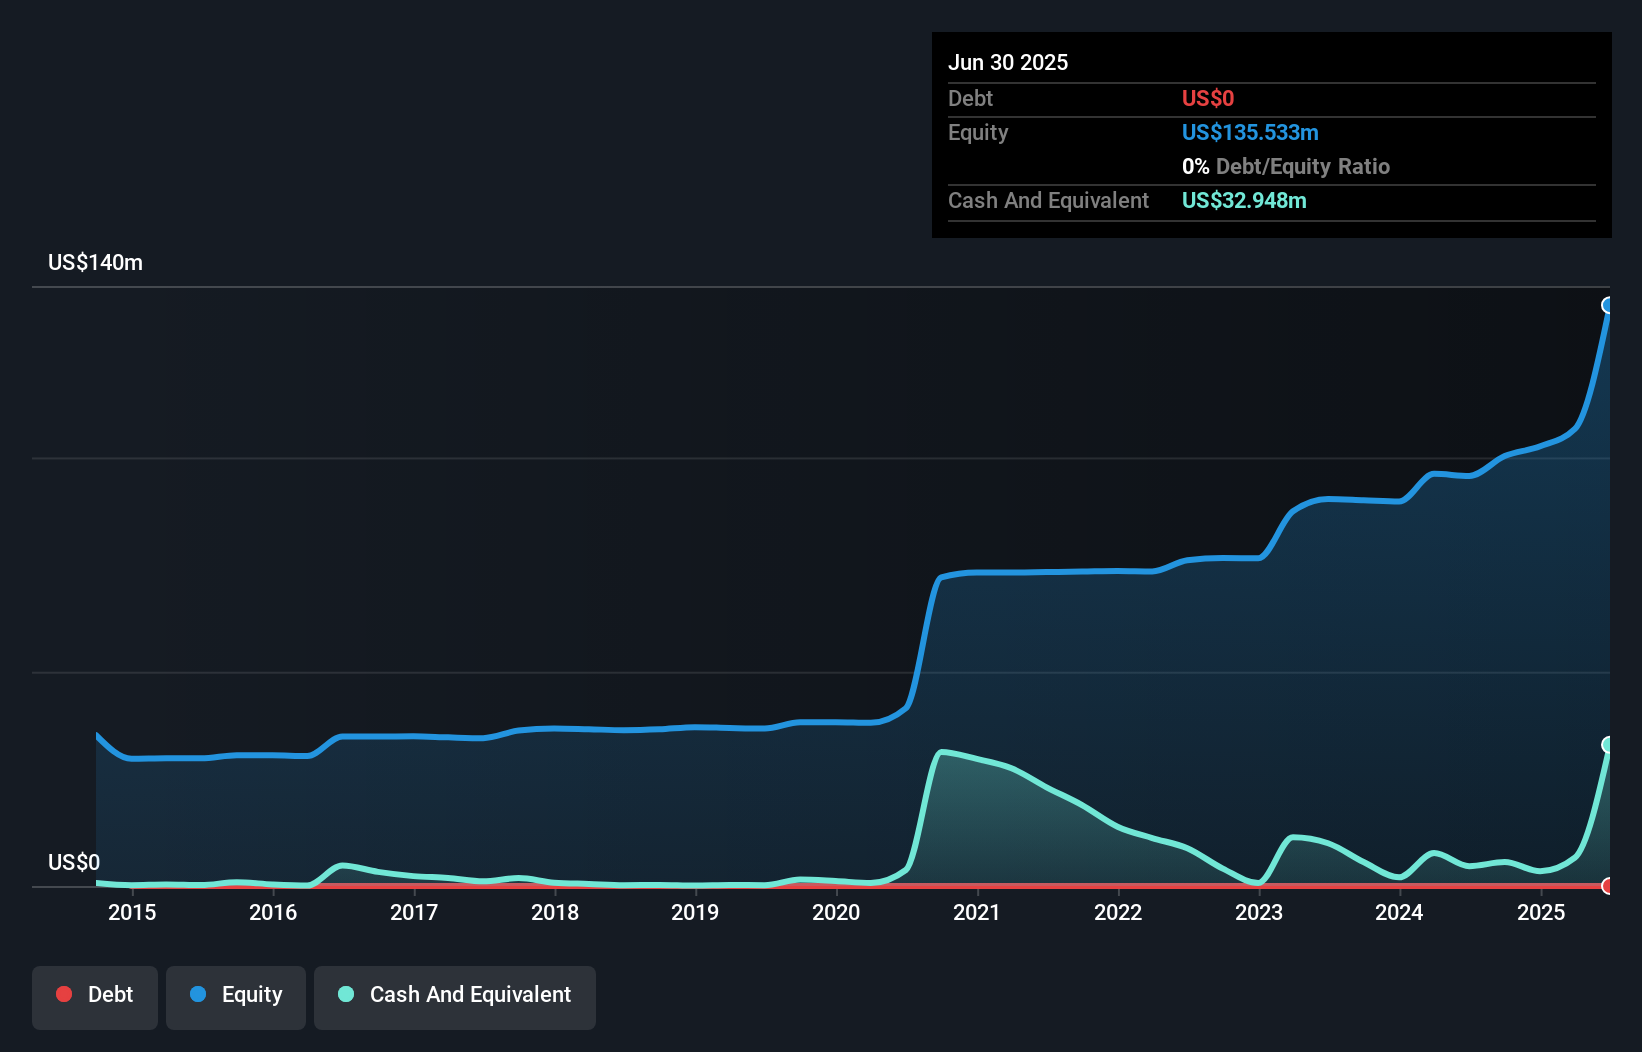This screenshot has height=1052, width=1642.
Task: Click the 2024 x-axis label
Action: point(1399,912)
